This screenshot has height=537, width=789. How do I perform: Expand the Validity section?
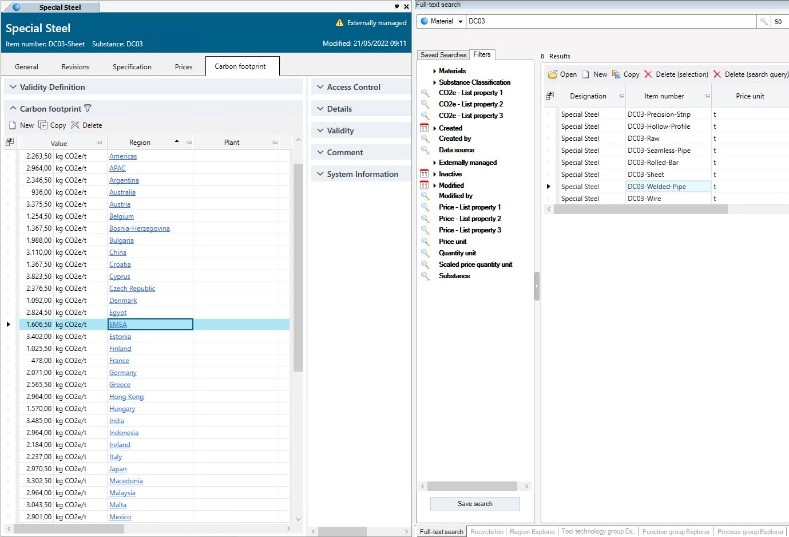[x=320, y=130]
